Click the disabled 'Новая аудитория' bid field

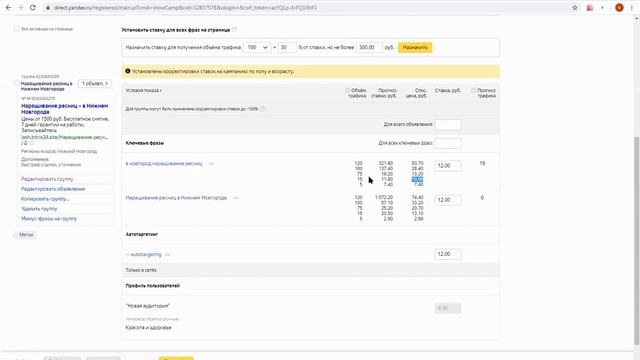pyautogui.click(x=448, y=308)
